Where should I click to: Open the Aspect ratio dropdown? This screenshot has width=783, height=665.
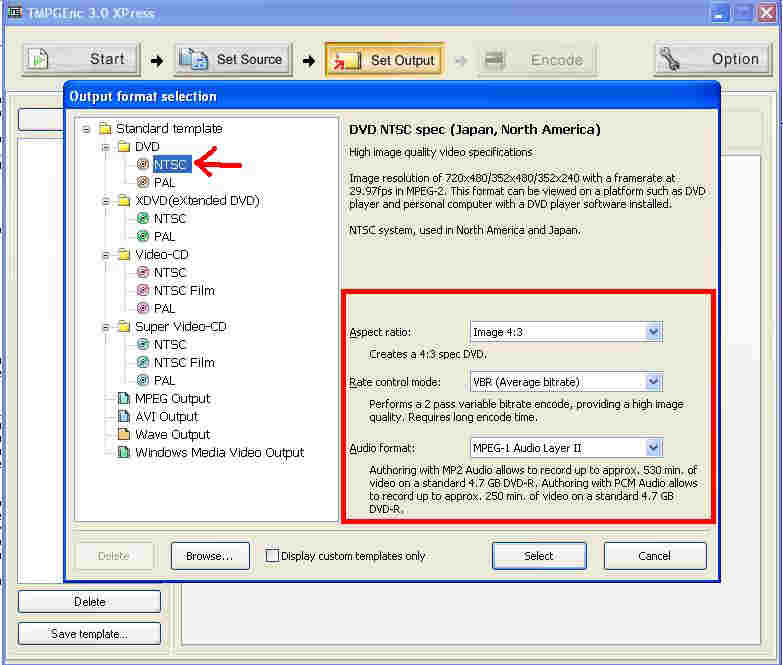[653, 332]
